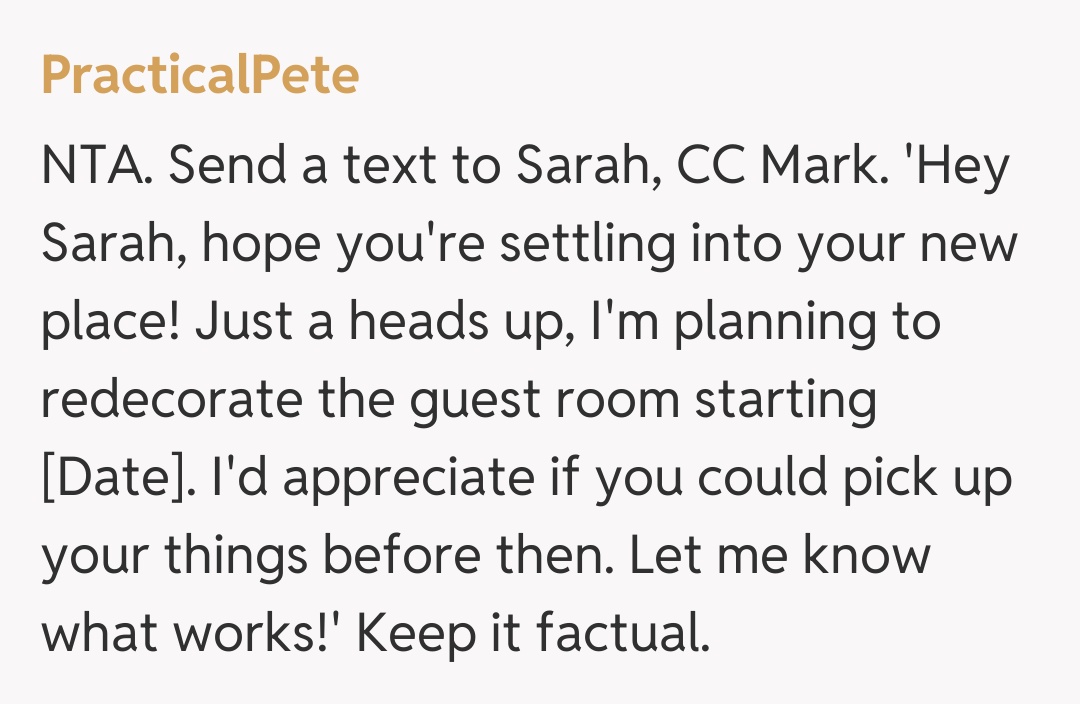
Task: Click the phrase "hope you're"
Action: (338, 246)
